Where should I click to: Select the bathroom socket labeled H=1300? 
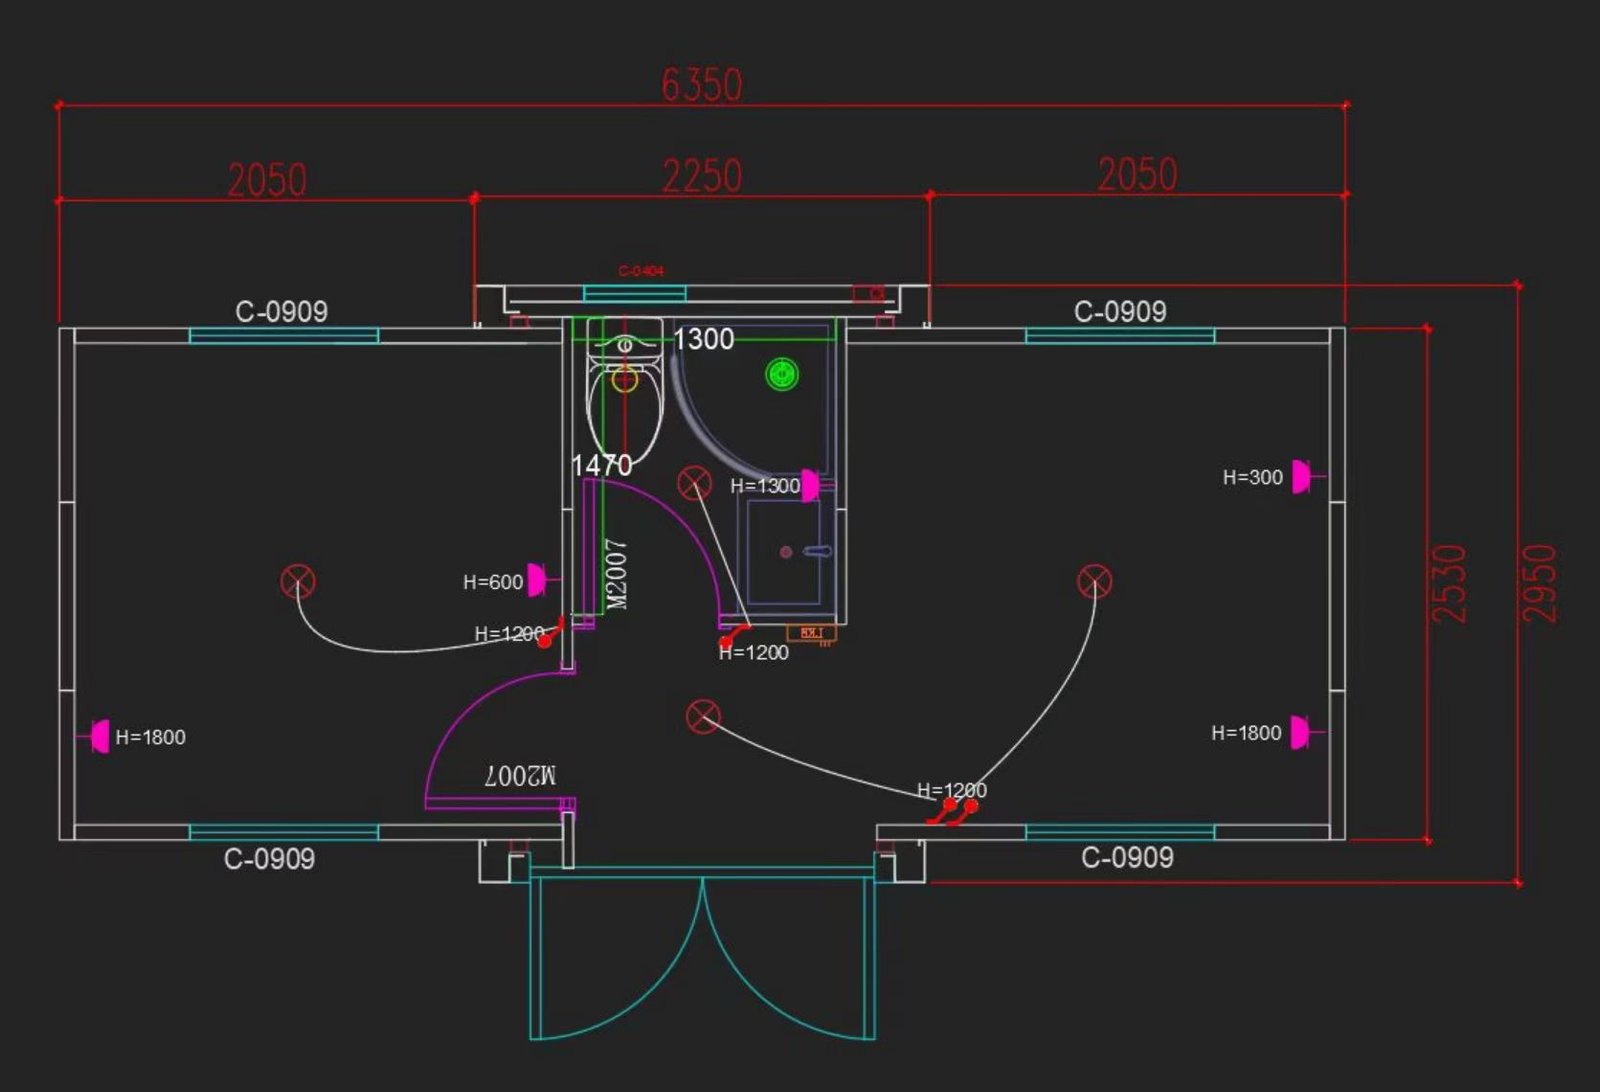pyautogui.click(x=810, y=486)
